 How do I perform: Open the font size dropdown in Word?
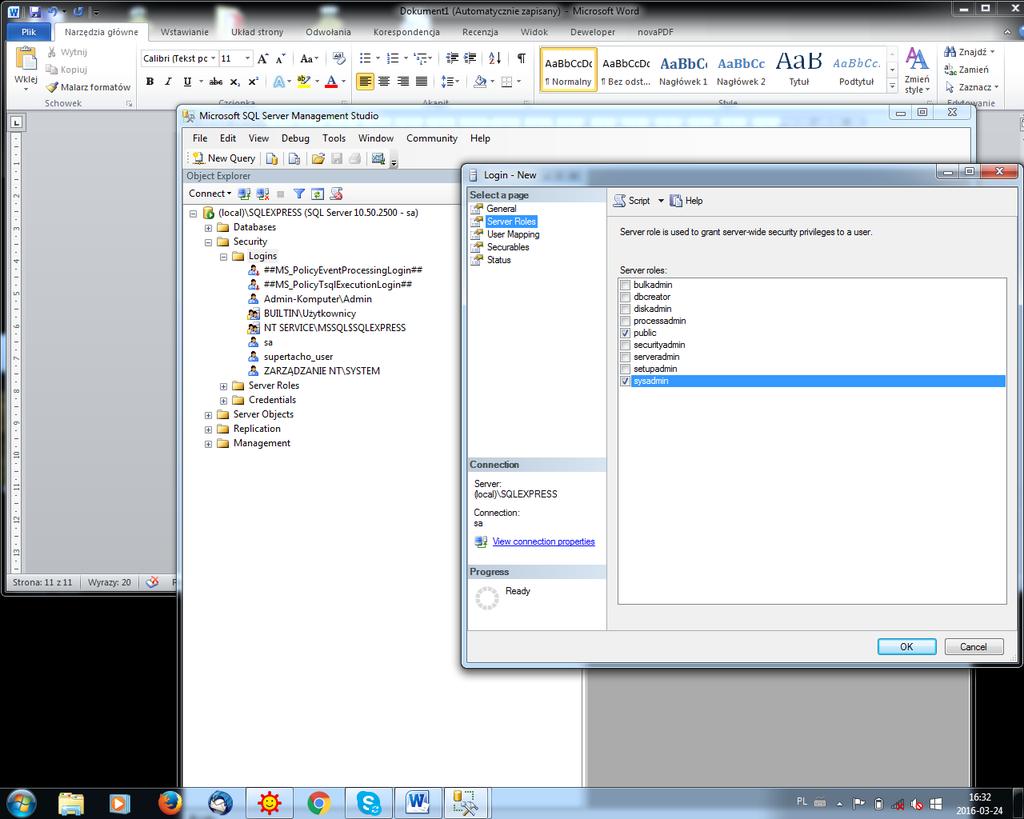(x=248, y=59)
